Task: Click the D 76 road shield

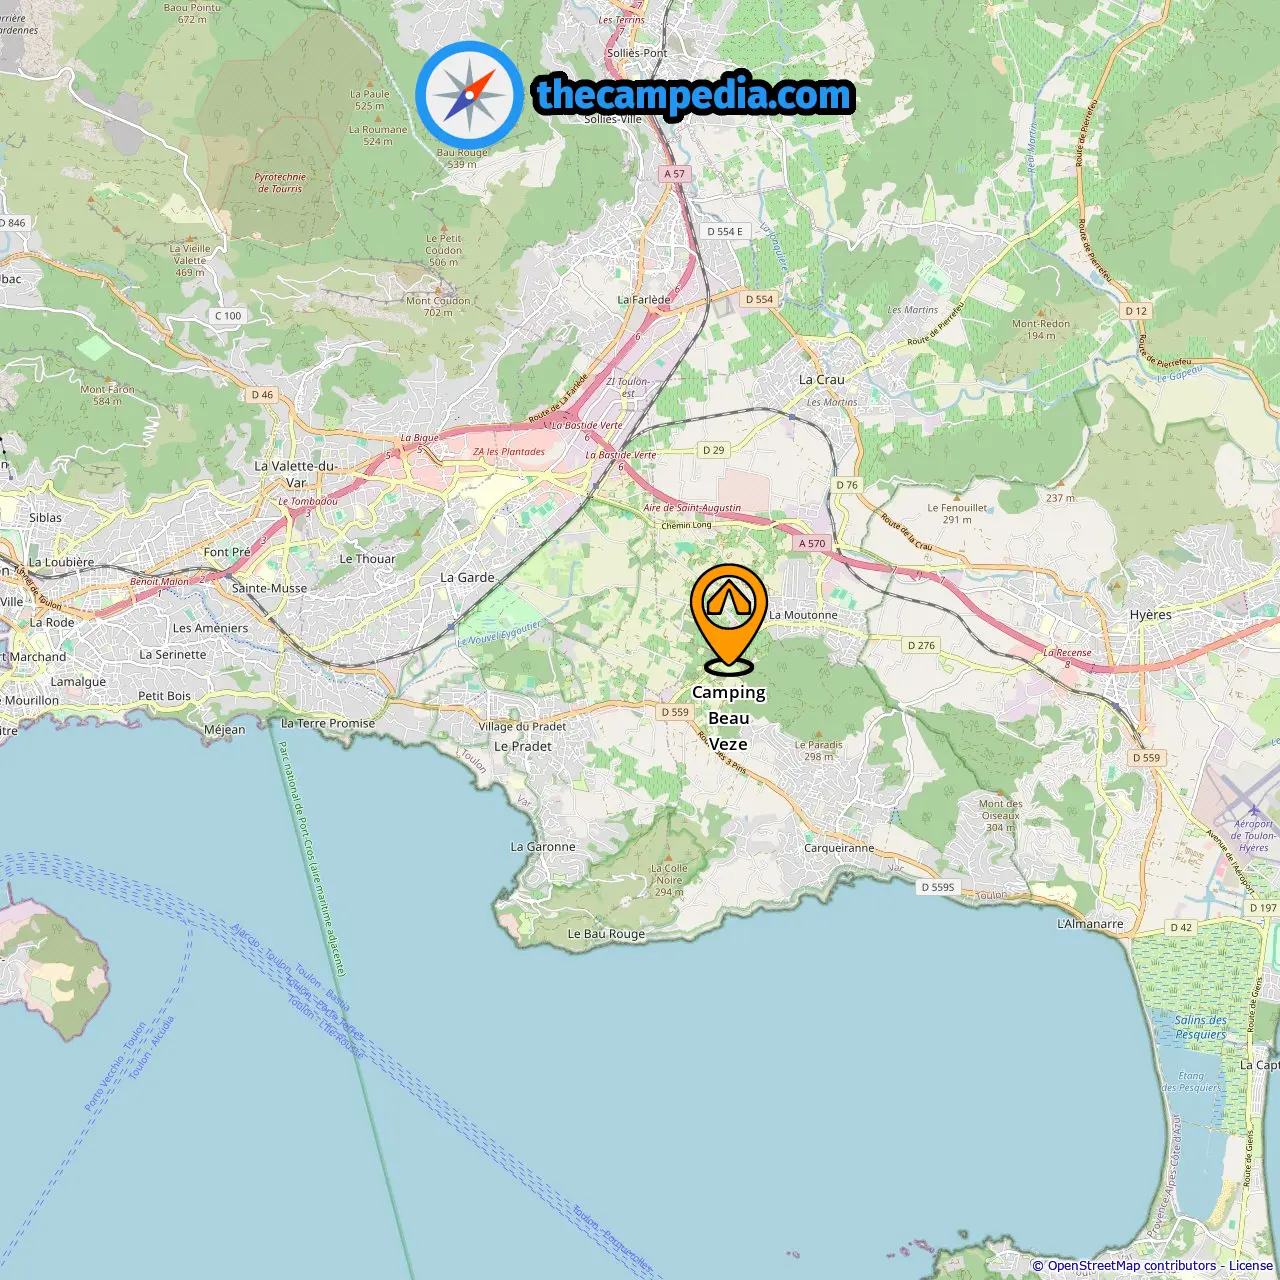Action: (x=847, y=485)
